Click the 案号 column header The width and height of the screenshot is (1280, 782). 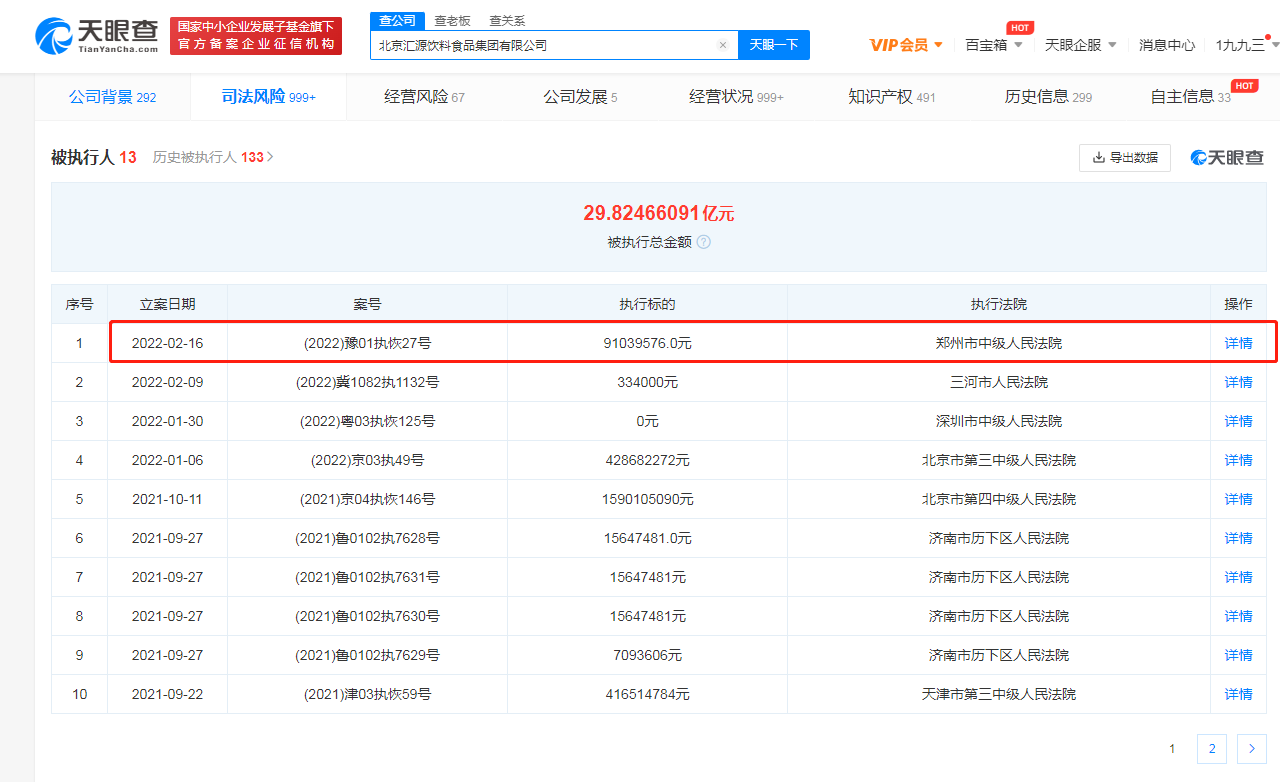pyautogui.click(x=367, y=304)
